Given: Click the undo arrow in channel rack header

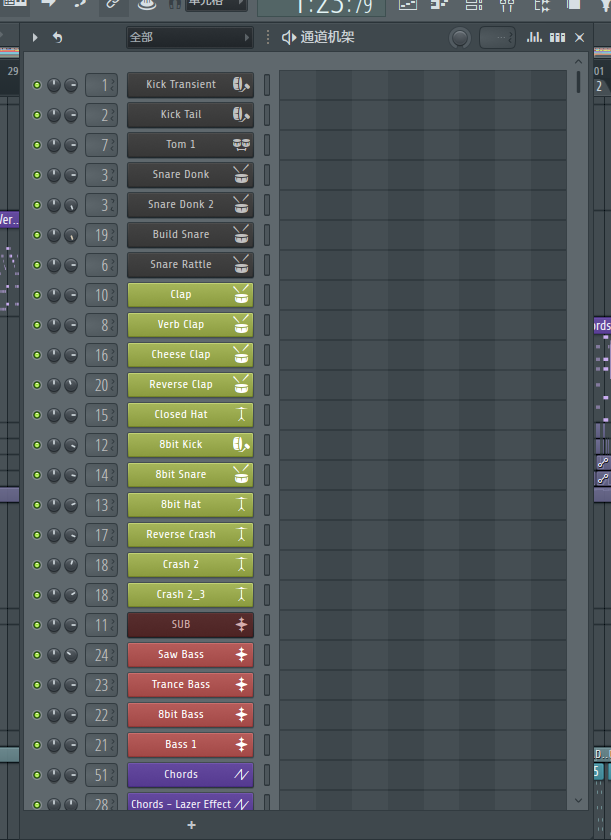Looking at the screenshot, I should tap(57, 38).
